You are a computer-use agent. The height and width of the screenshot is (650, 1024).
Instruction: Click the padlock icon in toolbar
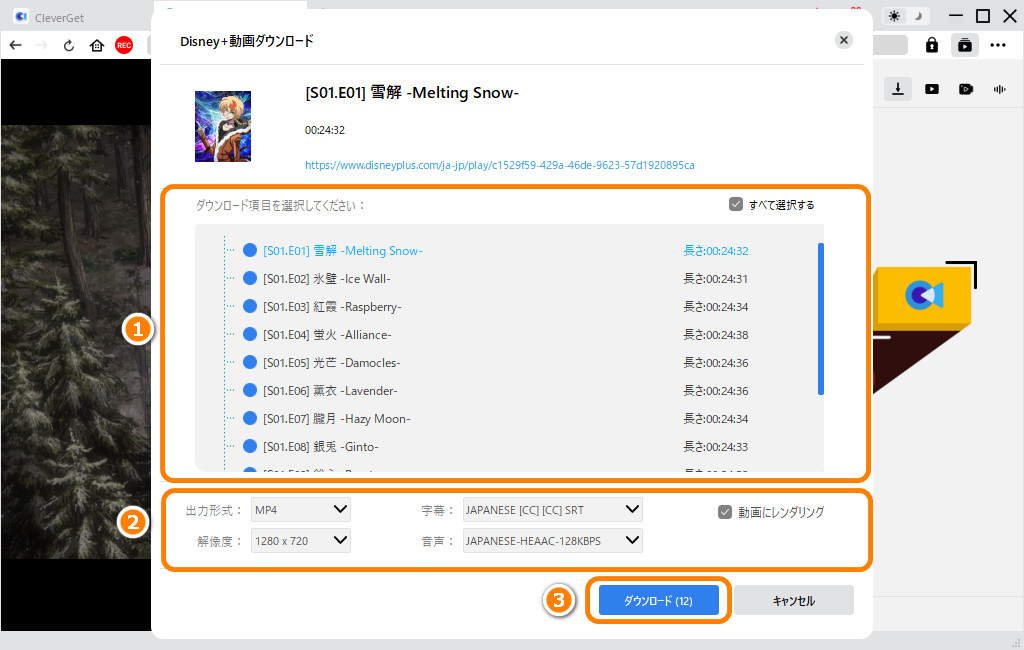(x=931, y=45)
